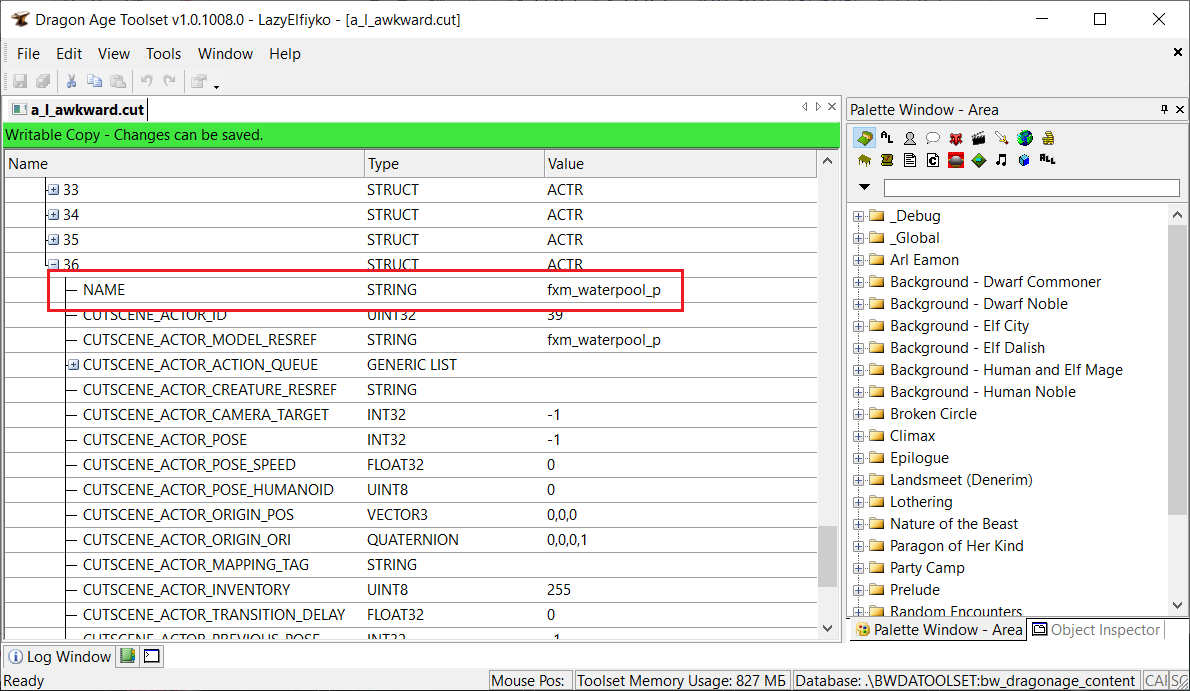This screenshot has width=1190, height=691.
Task: Click the Save All toolbar icon
Action: 43,80
